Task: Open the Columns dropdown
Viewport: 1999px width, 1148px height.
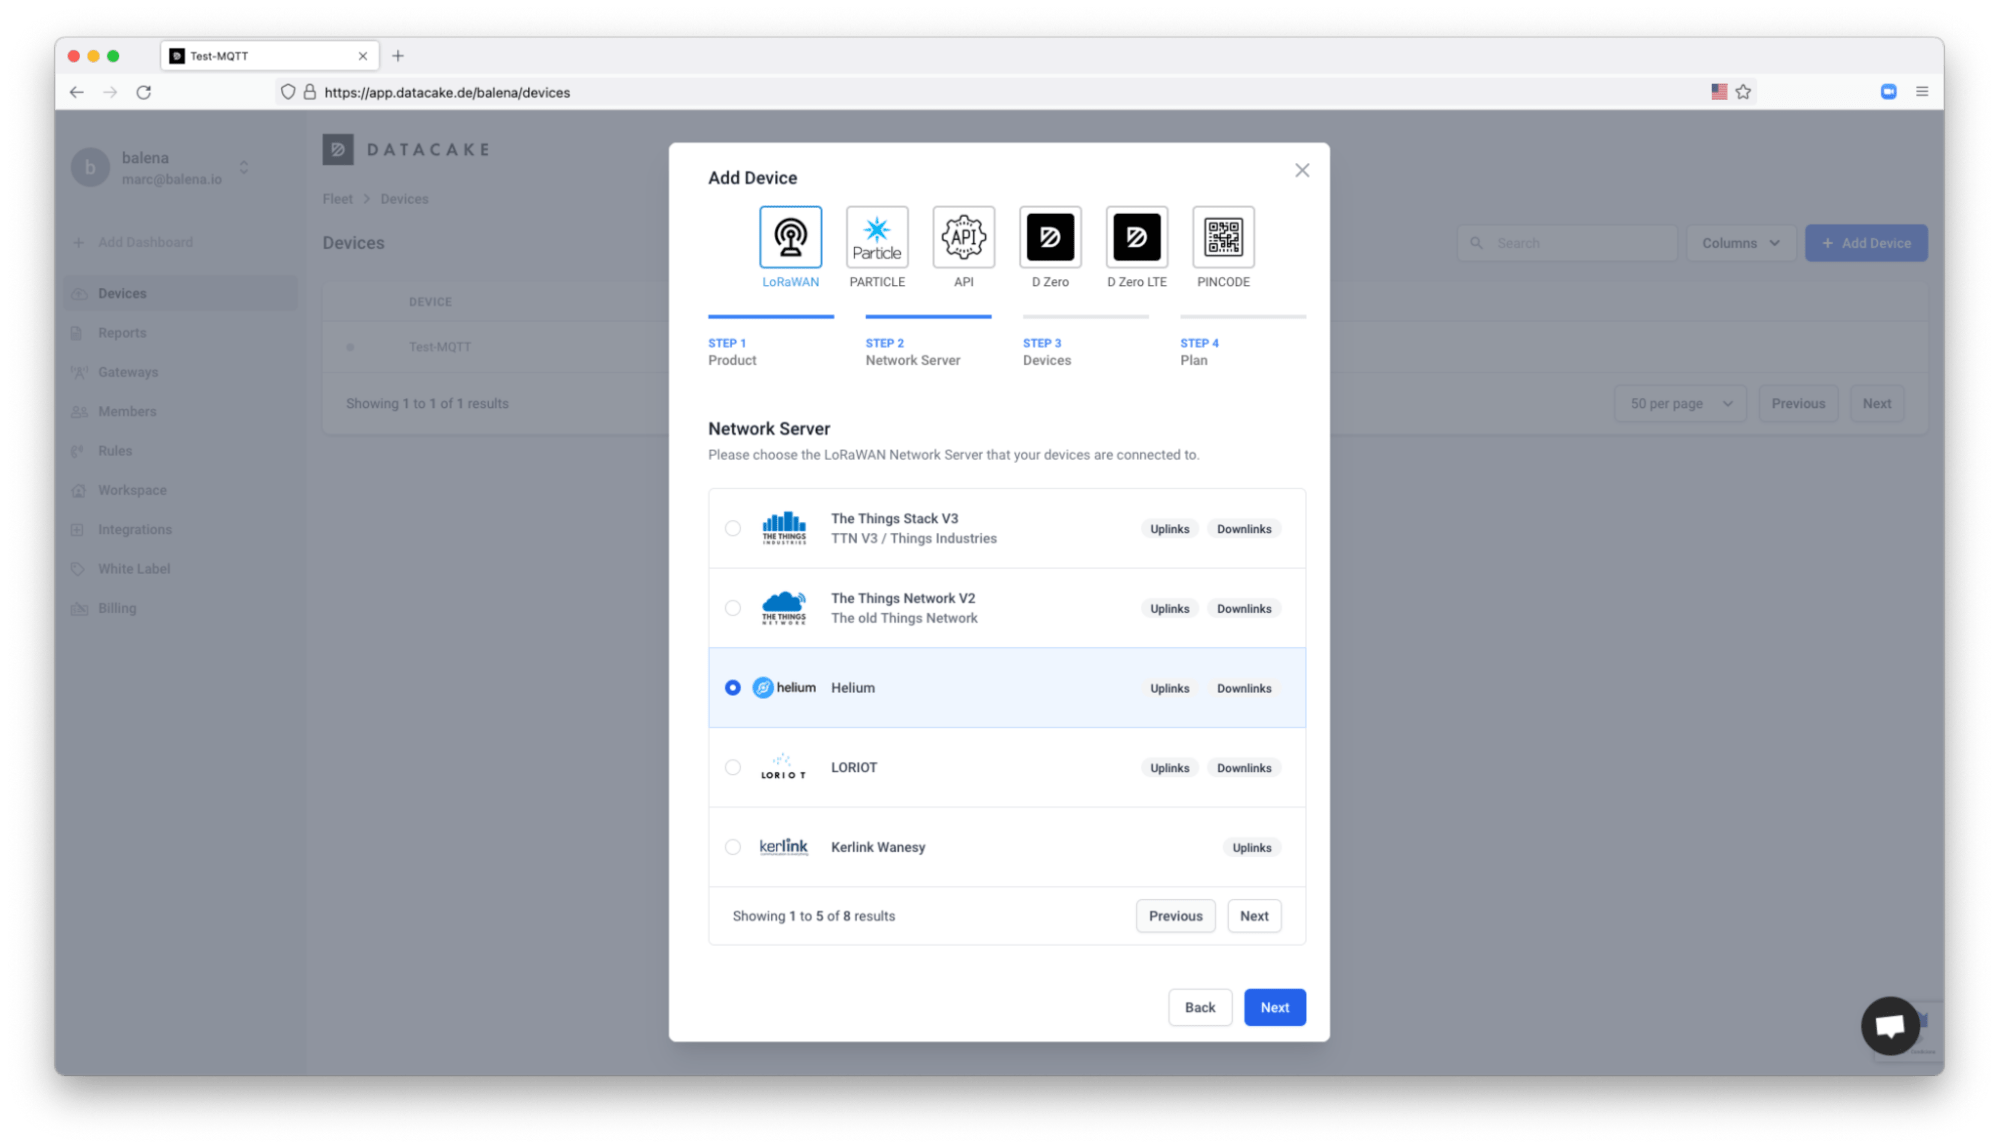Action: (x=1740, y=242)
